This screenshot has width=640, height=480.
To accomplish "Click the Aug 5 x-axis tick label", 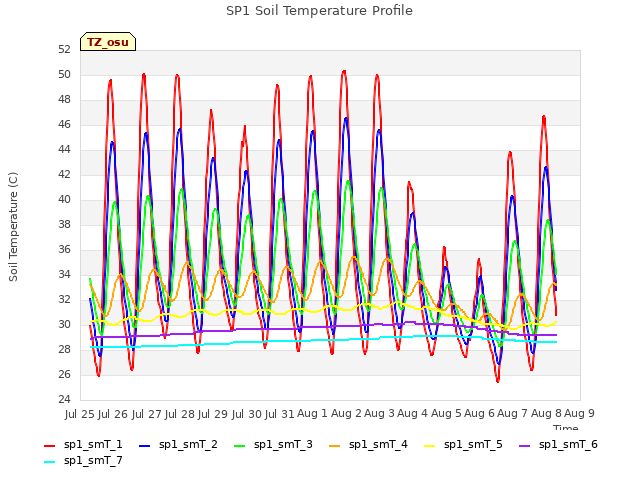I will tap(446, 413).
